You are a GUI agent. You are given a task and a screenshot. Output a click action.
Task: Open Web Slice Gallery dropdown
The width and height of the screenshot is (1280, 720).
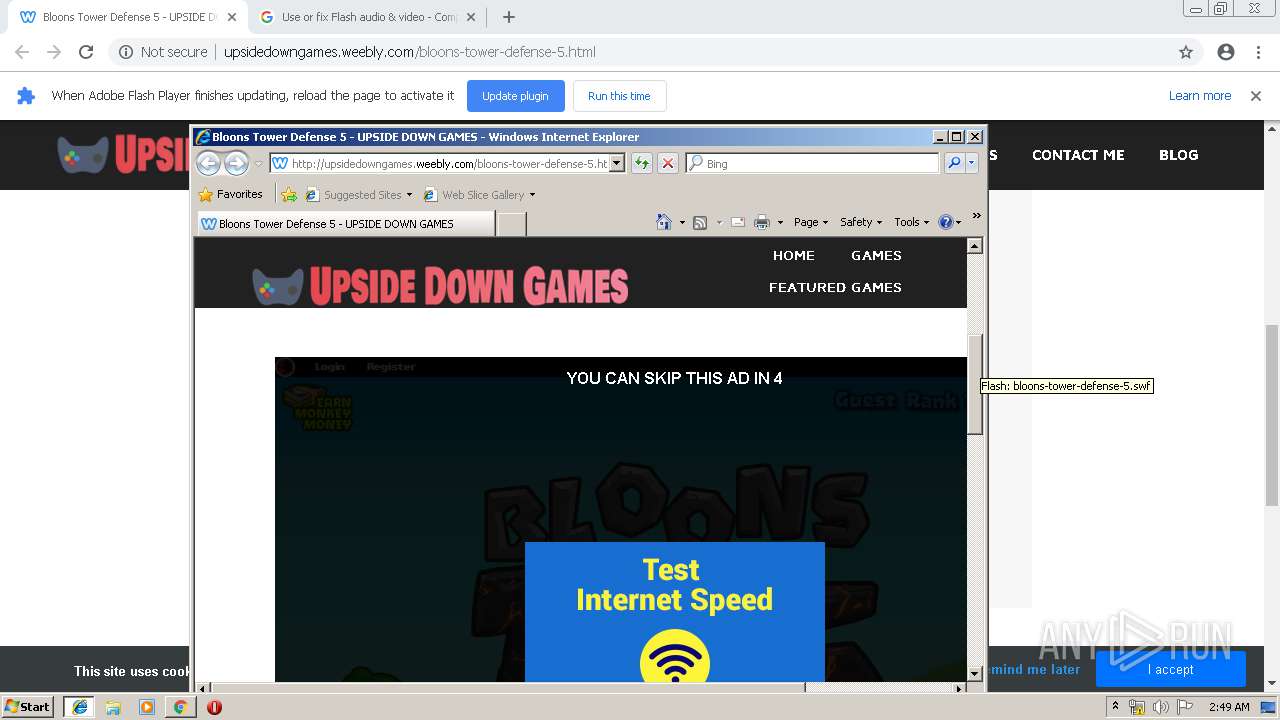tap(480, 195)
